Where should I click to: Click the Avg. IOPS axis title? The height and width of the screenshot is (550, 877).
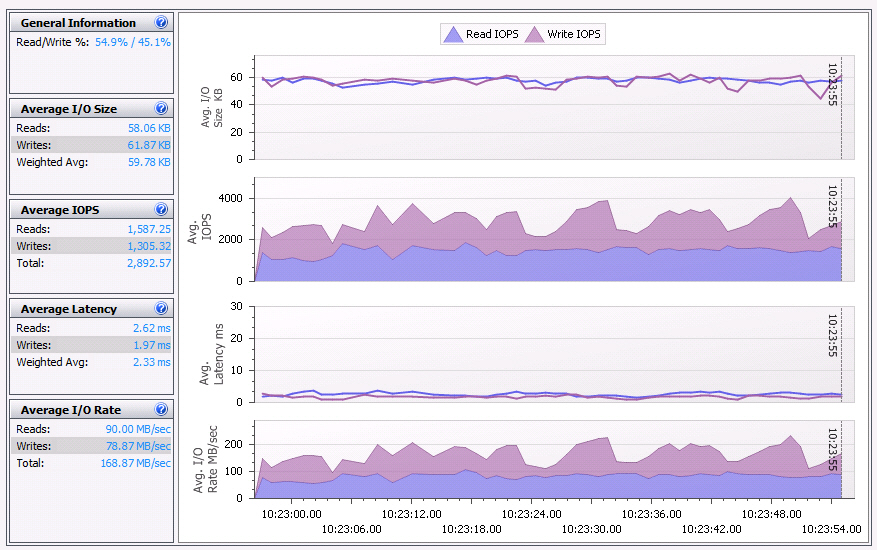point(199,227)
